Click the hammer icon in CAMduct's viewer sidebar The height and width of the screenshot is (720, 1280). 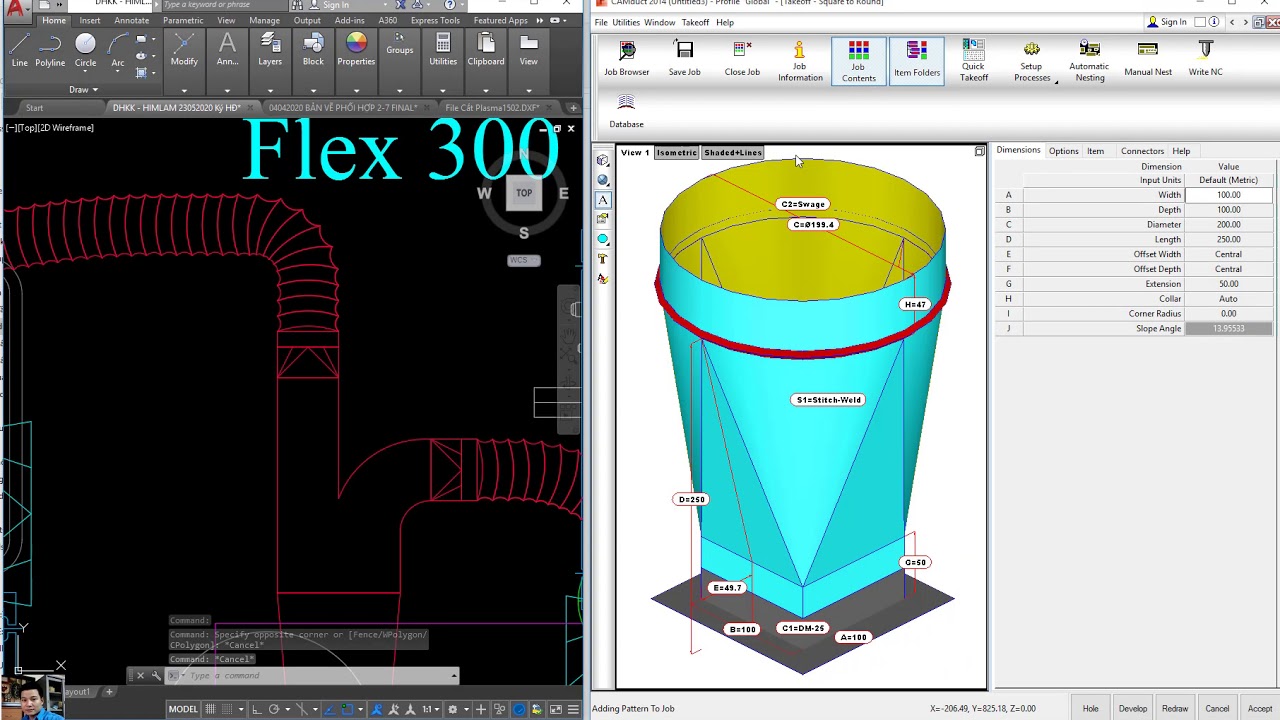[x=603, y=259]
